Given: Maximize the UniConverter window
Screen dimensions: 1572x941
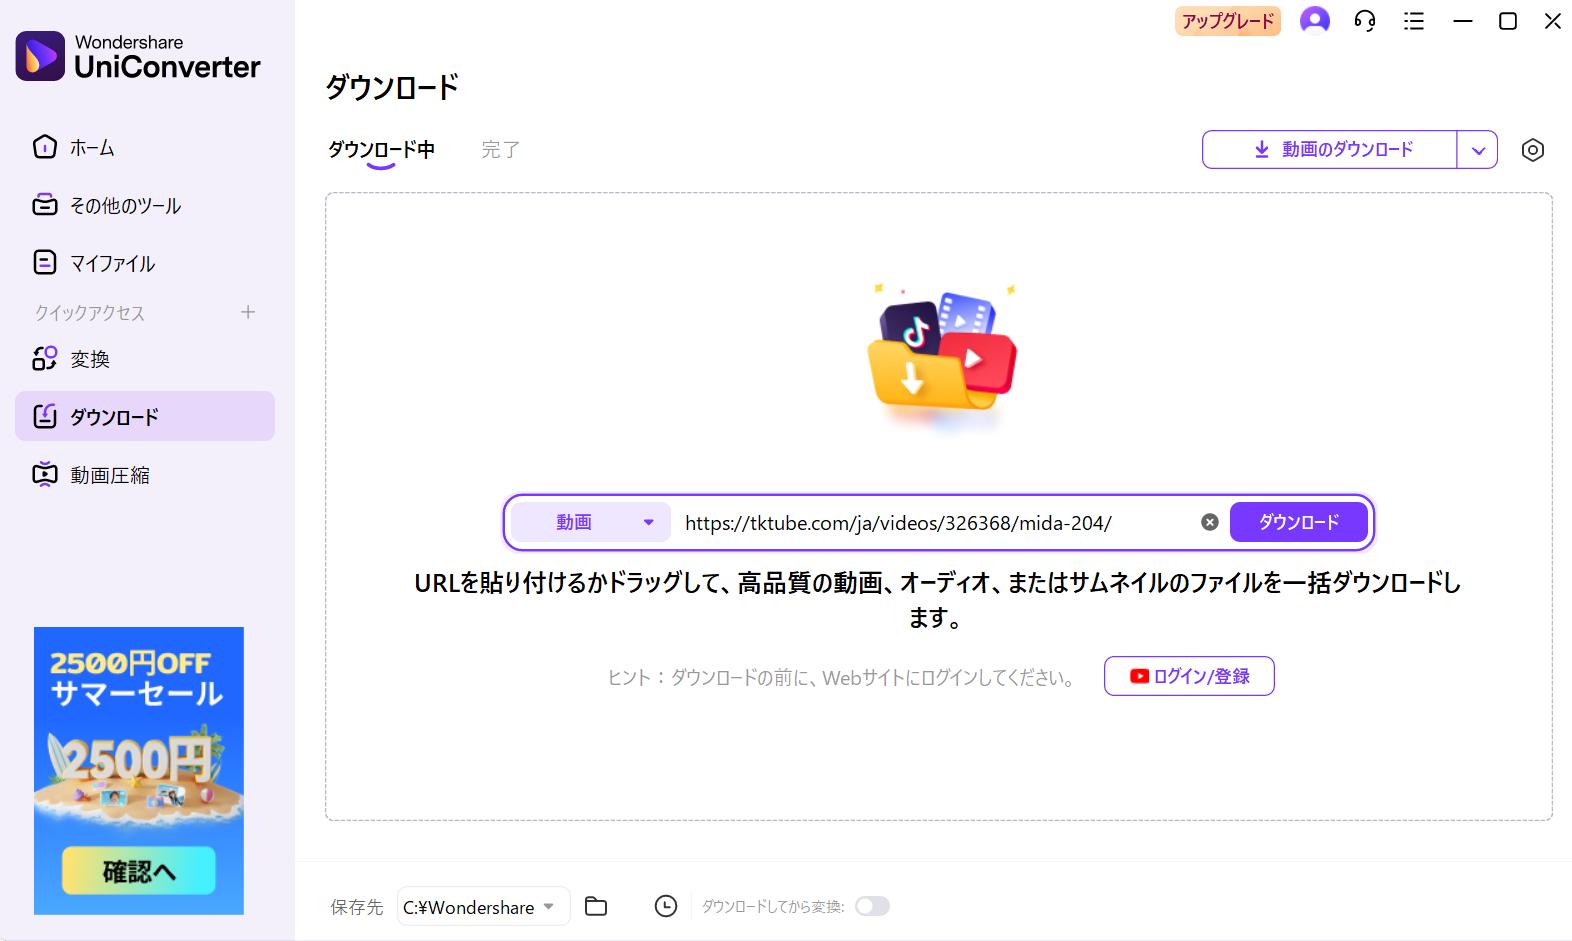Looking at the screenshot, I should click(1508, 21).
